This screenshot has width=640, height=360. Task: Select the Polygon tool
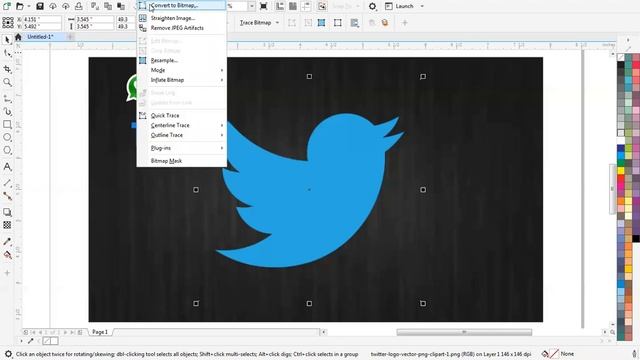point(7,151)
